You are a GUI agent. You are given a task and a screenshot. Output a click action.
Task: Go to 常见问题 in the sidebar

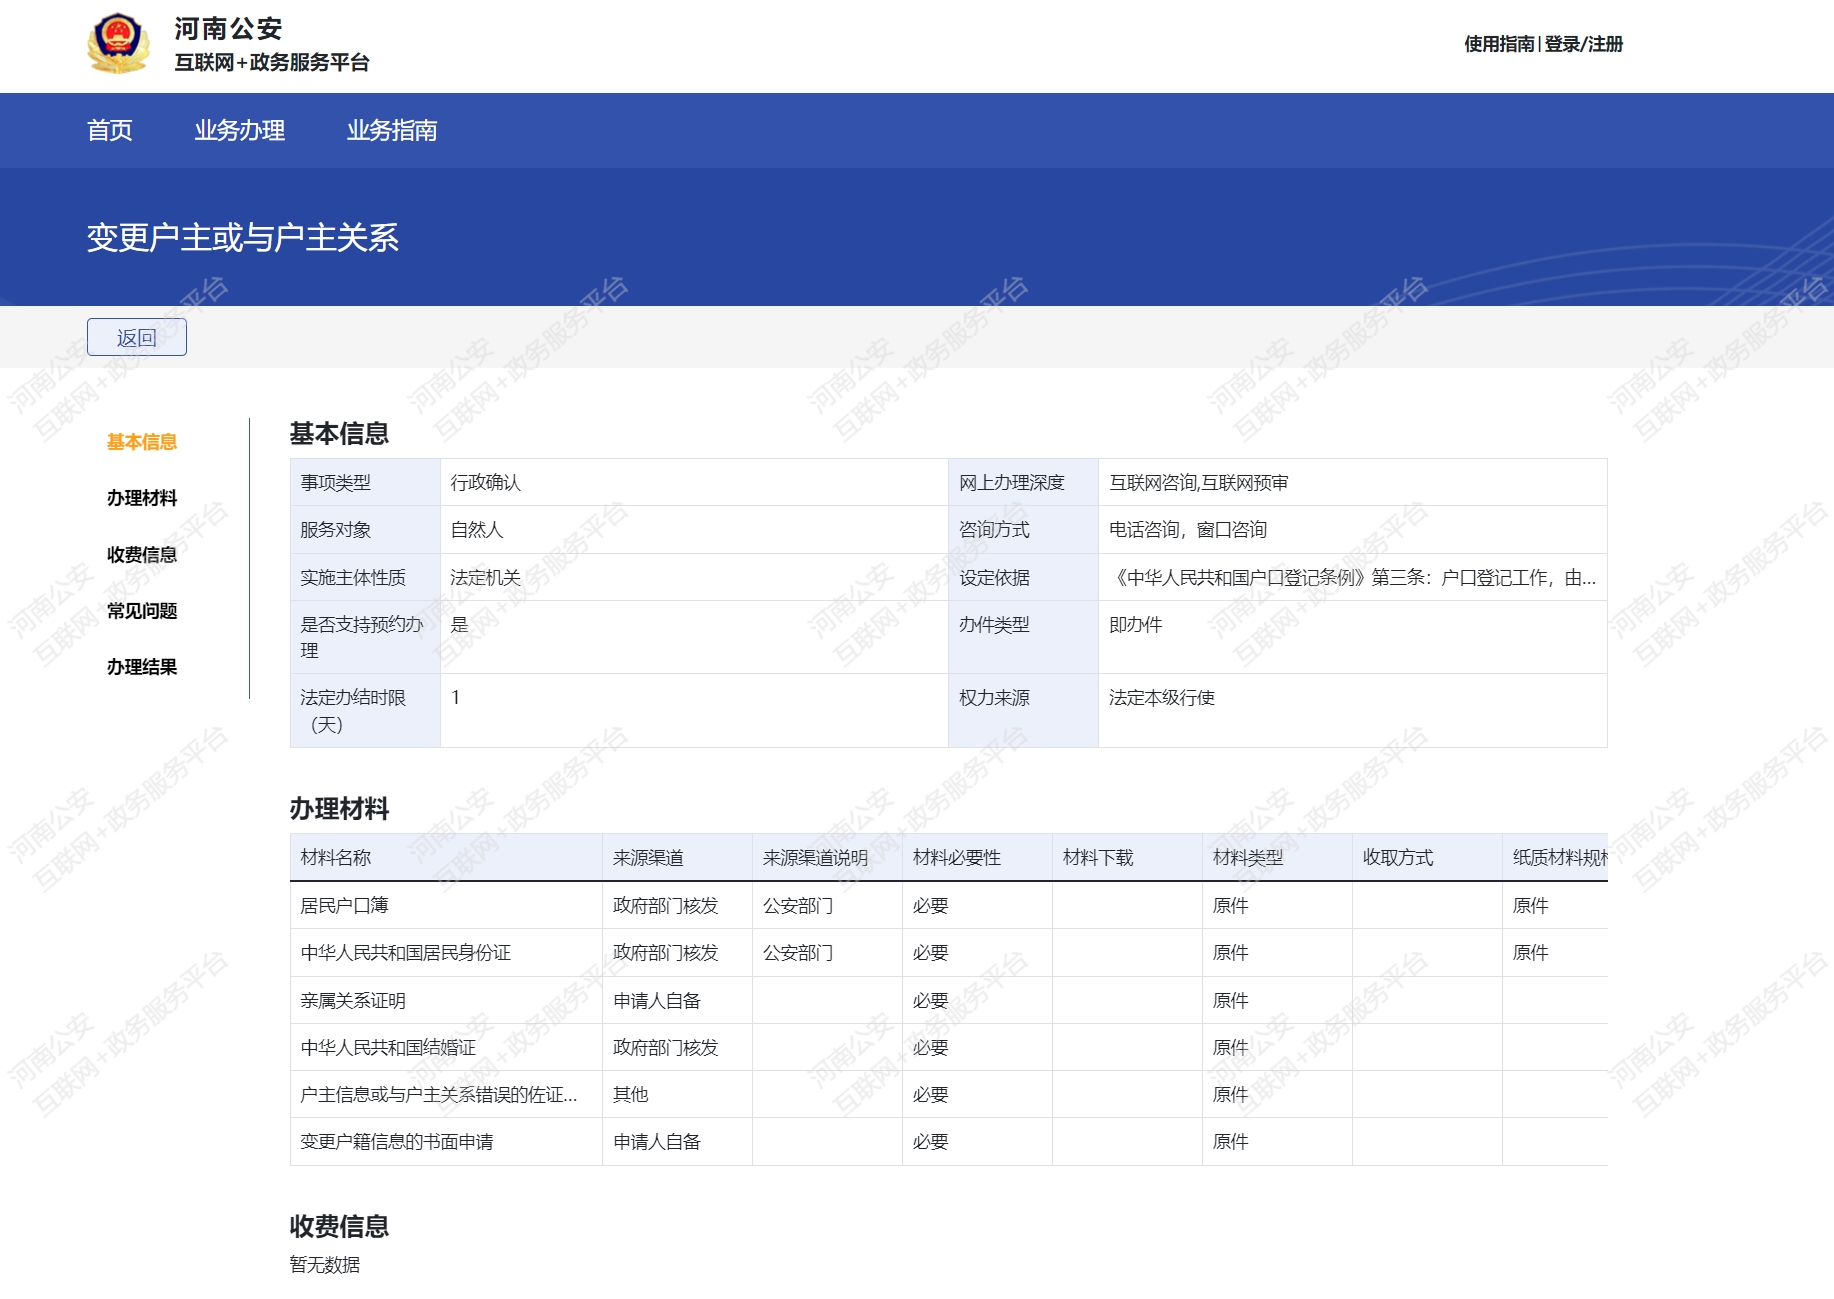pyautogui.click(x=141, y=611)
